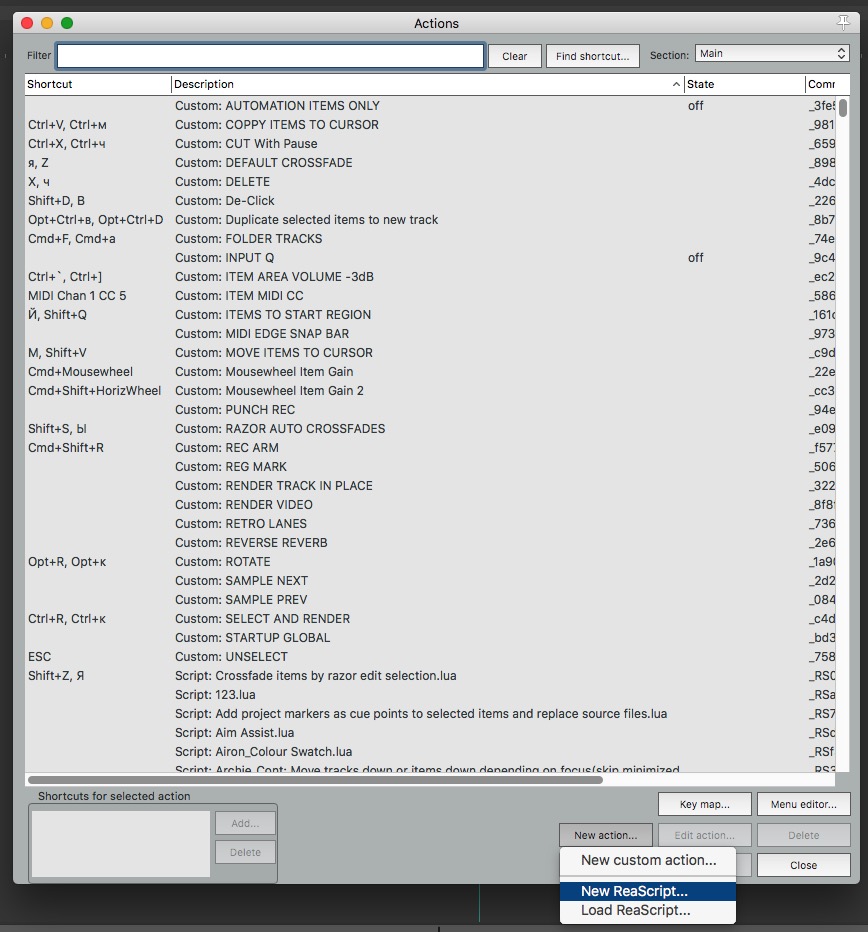This screenshot has width=868, height=932.
Task: Select the Custom: REC ARM action
Action: 430,448
